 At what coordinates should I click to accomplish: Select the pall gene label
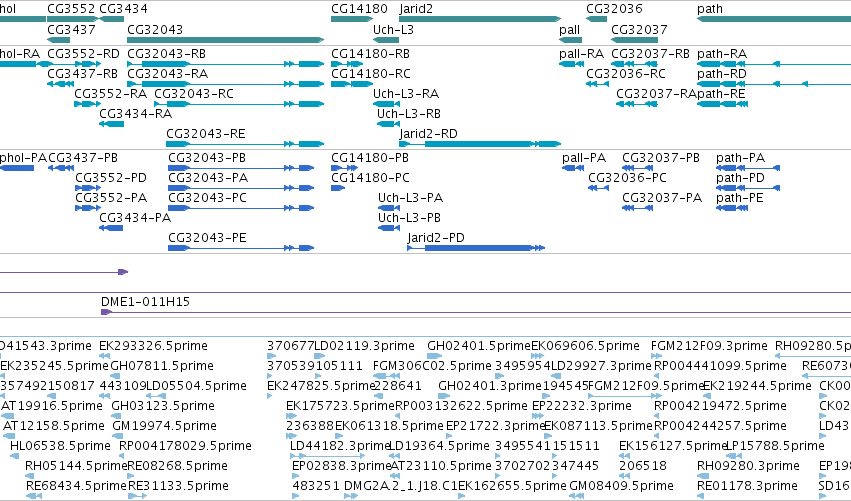[x=570, y=29]
